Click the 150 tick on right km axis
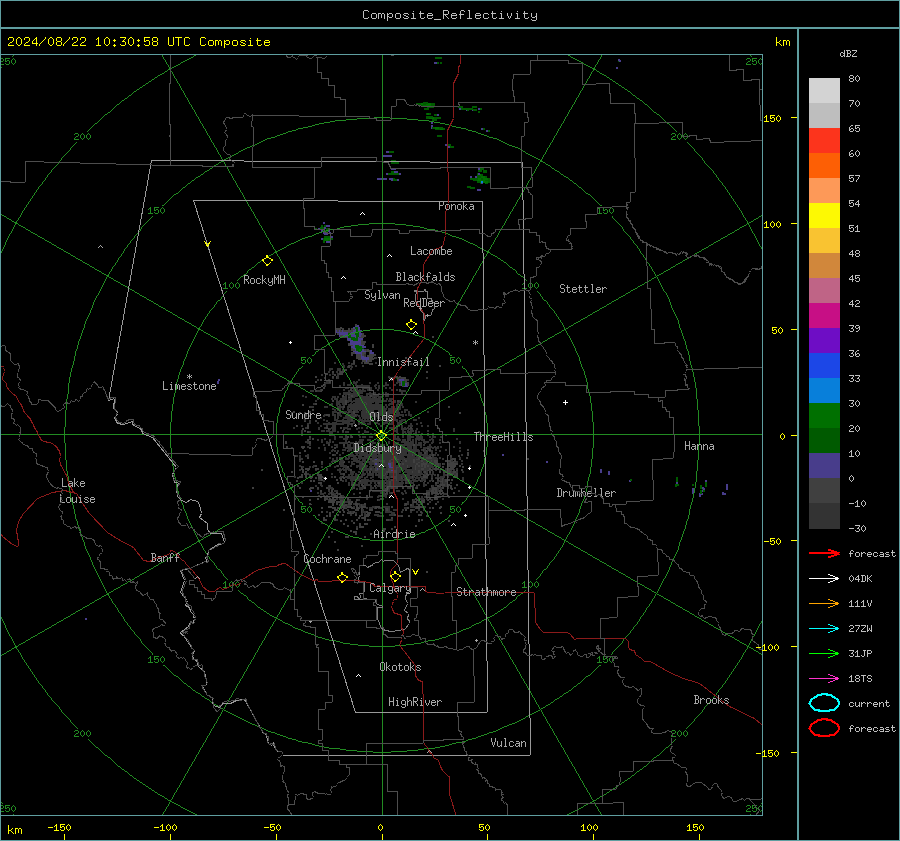 click(x=773, y=118)
